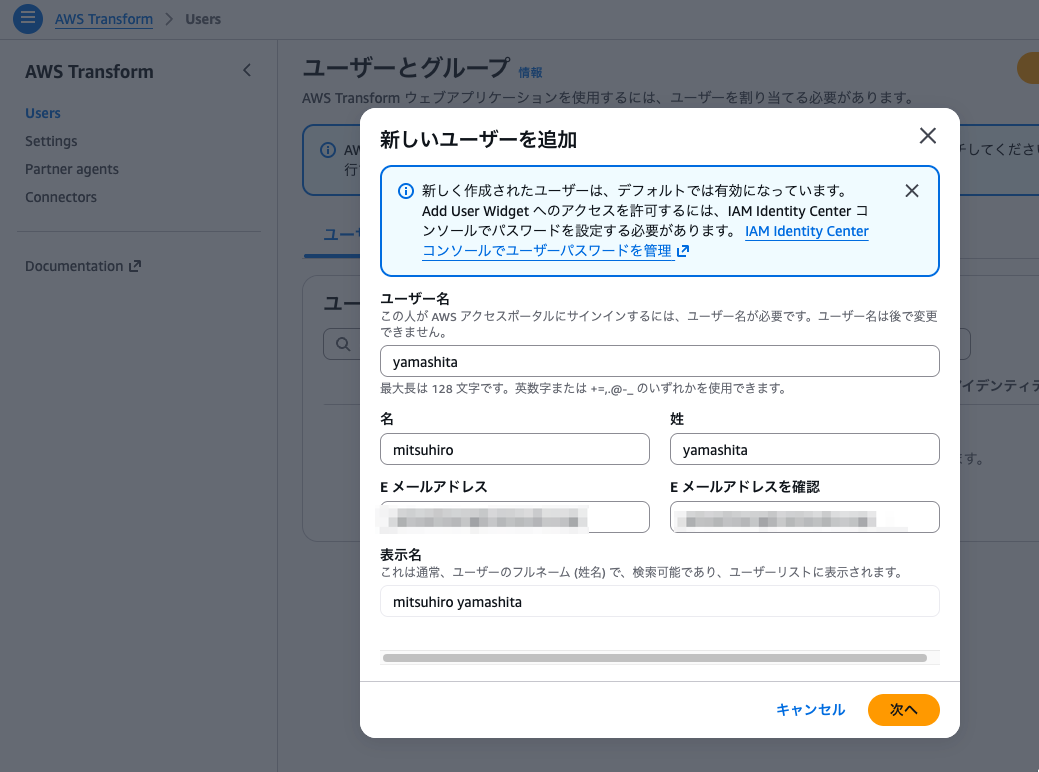
Task: Focus the last name field
Action: 804,450
